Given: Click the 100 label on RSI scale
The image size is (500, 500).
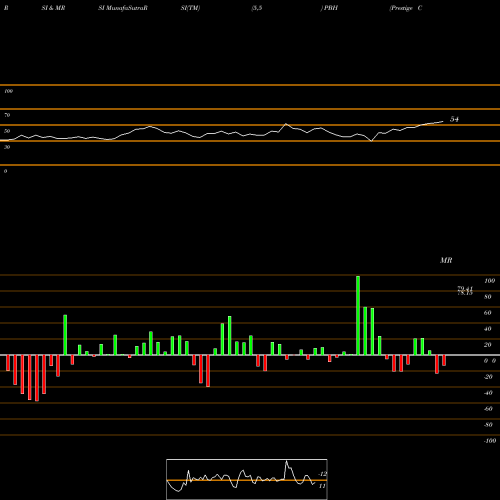Looking at the screenshot, I should click(x=8, y=91).
